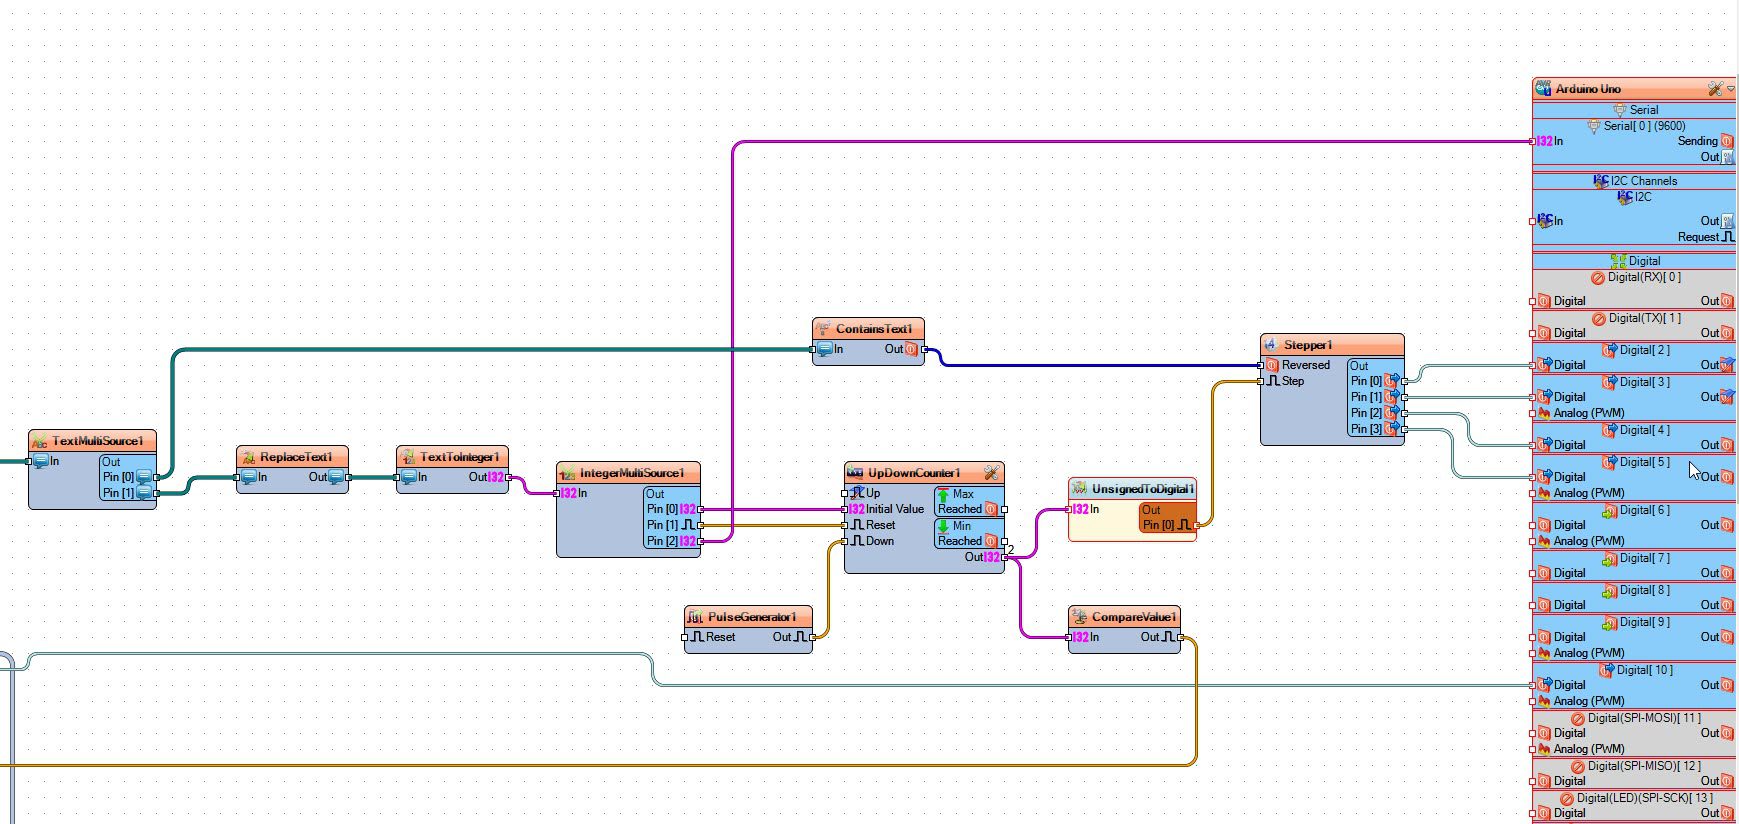The image size is (1739, 824).
Task: Click the Up clock icon on UpDownCounter1
Action: [x=857, y=493]
